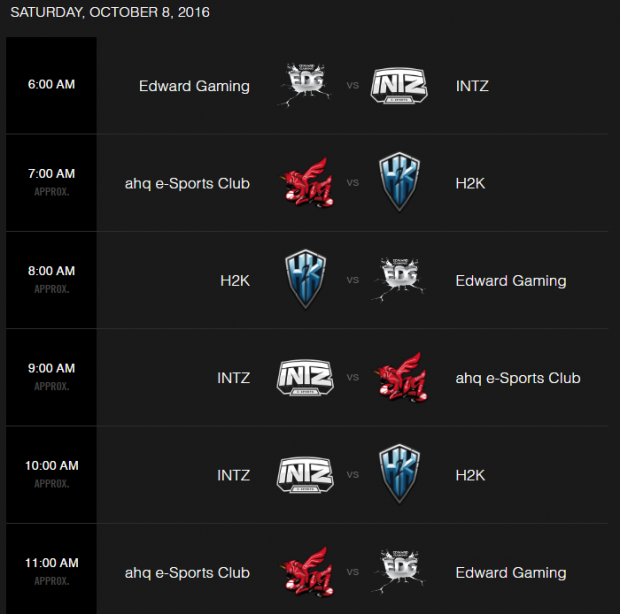Select the 9:00 AM time slot
Viewport: 620px width, 614px height.
tap(52, 368)
